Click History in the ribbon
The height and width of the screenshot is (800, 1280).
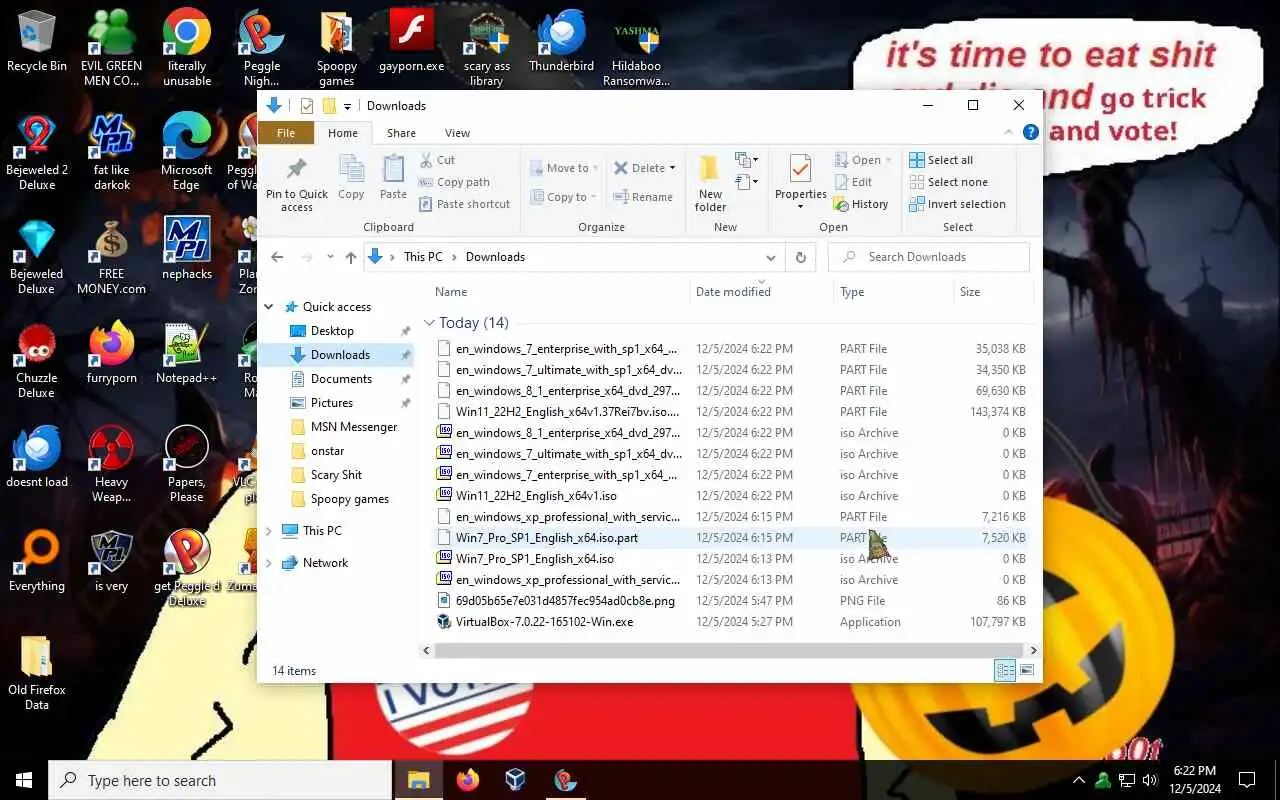coord(861,204)
